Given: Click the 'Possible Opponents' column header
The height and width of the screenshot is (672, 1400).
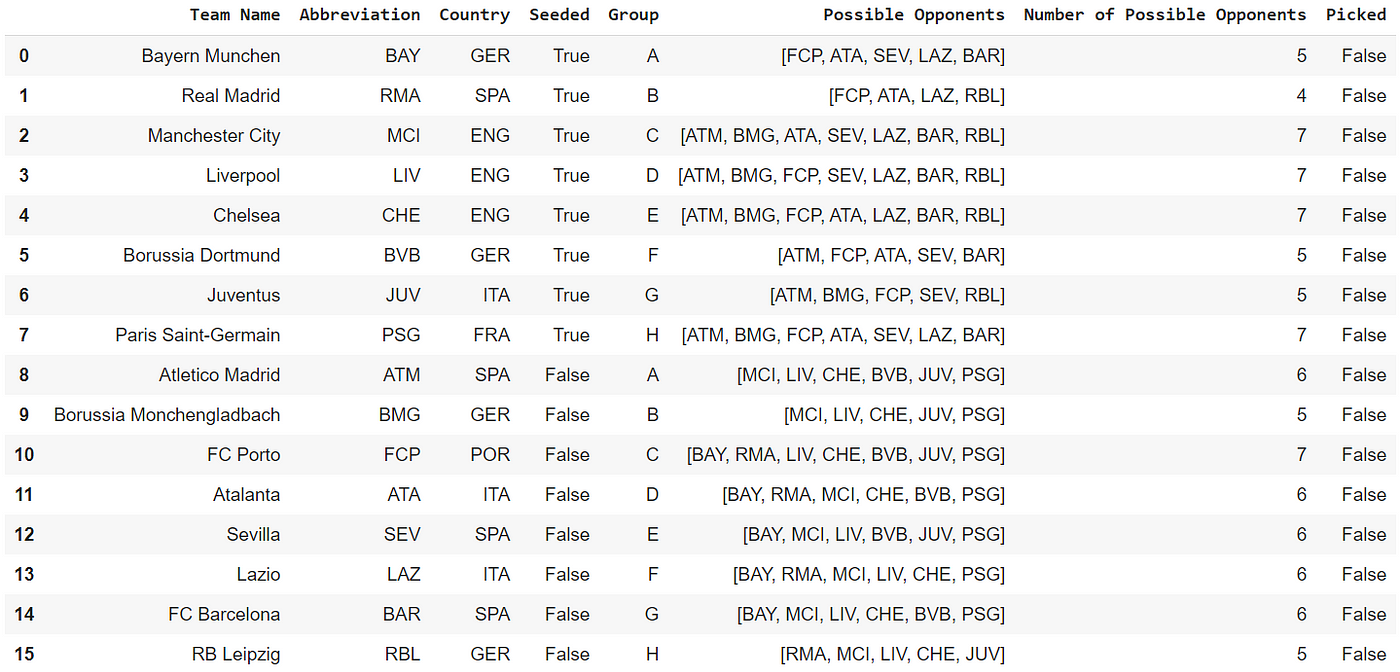Looking at the screenshot, I should click(x=914, y=15).
